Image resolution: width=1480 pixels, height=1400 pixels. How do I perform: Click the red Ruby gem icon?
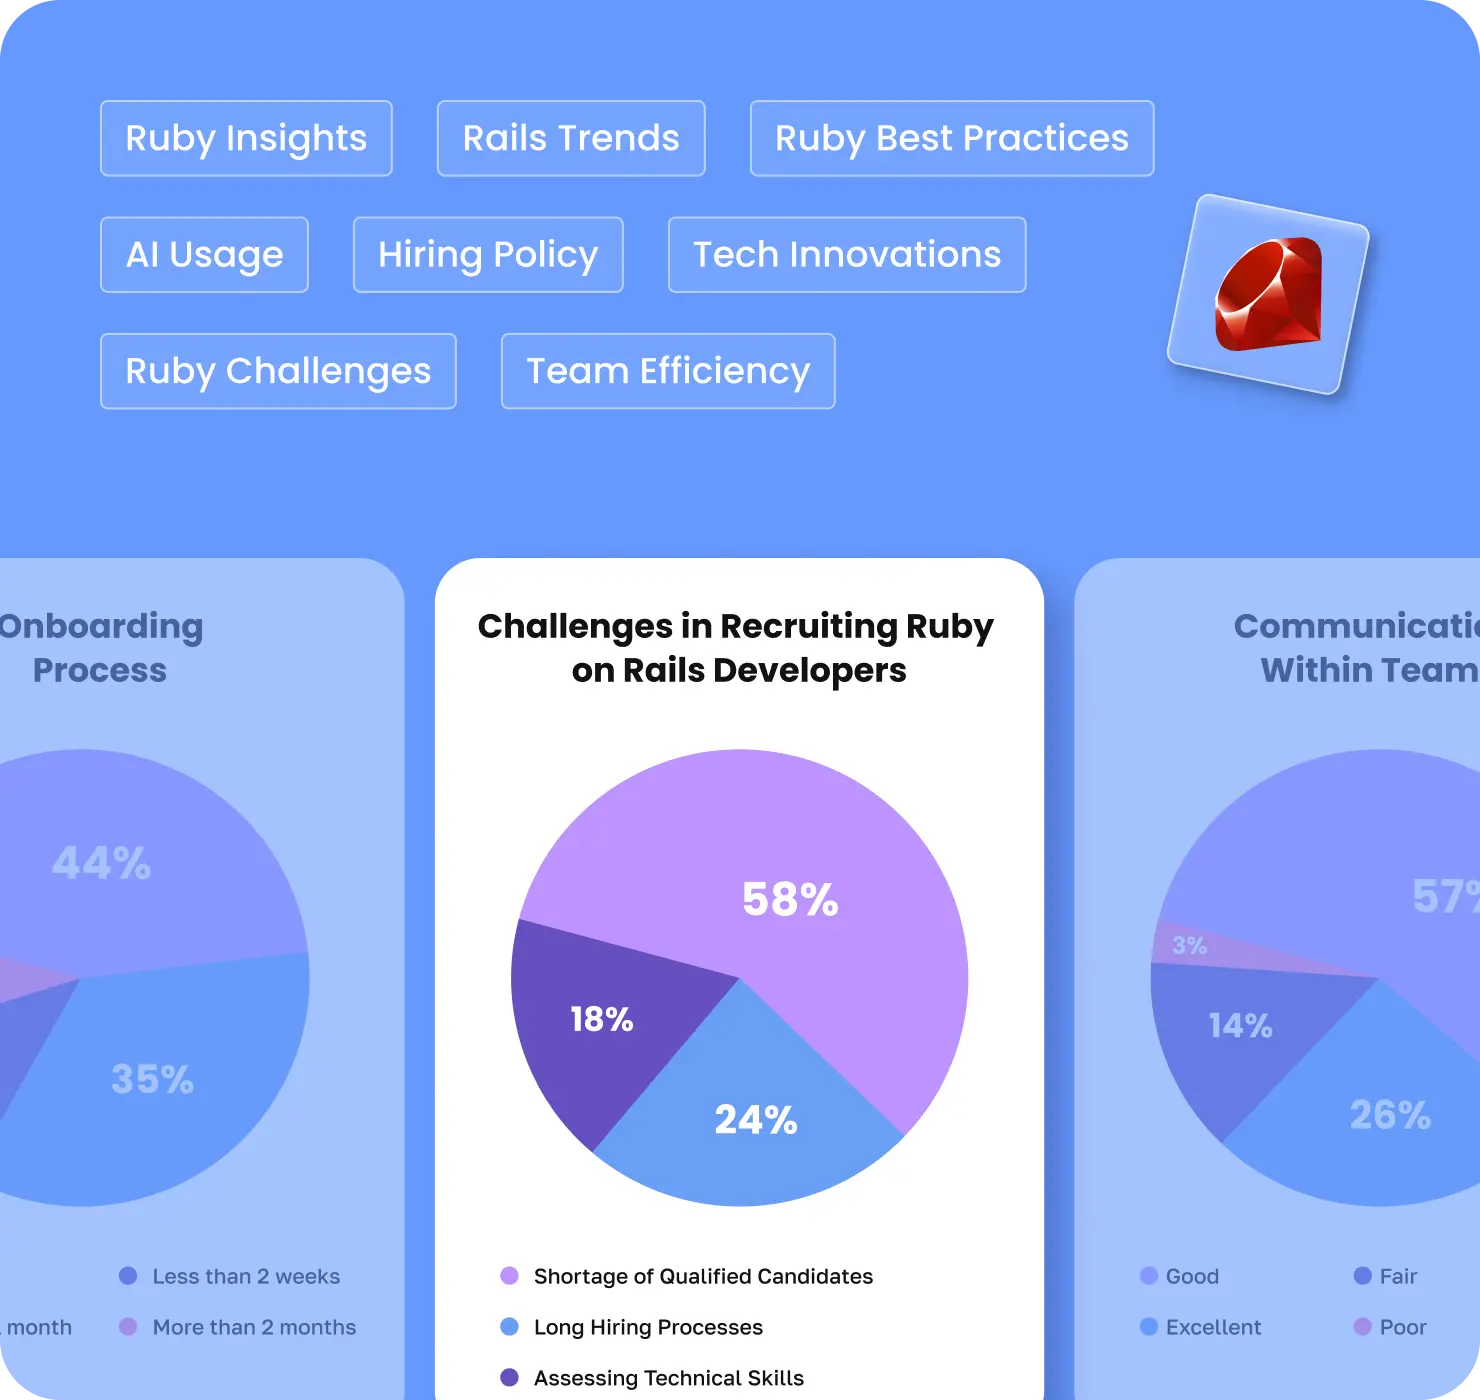[x=1268, y=295]
